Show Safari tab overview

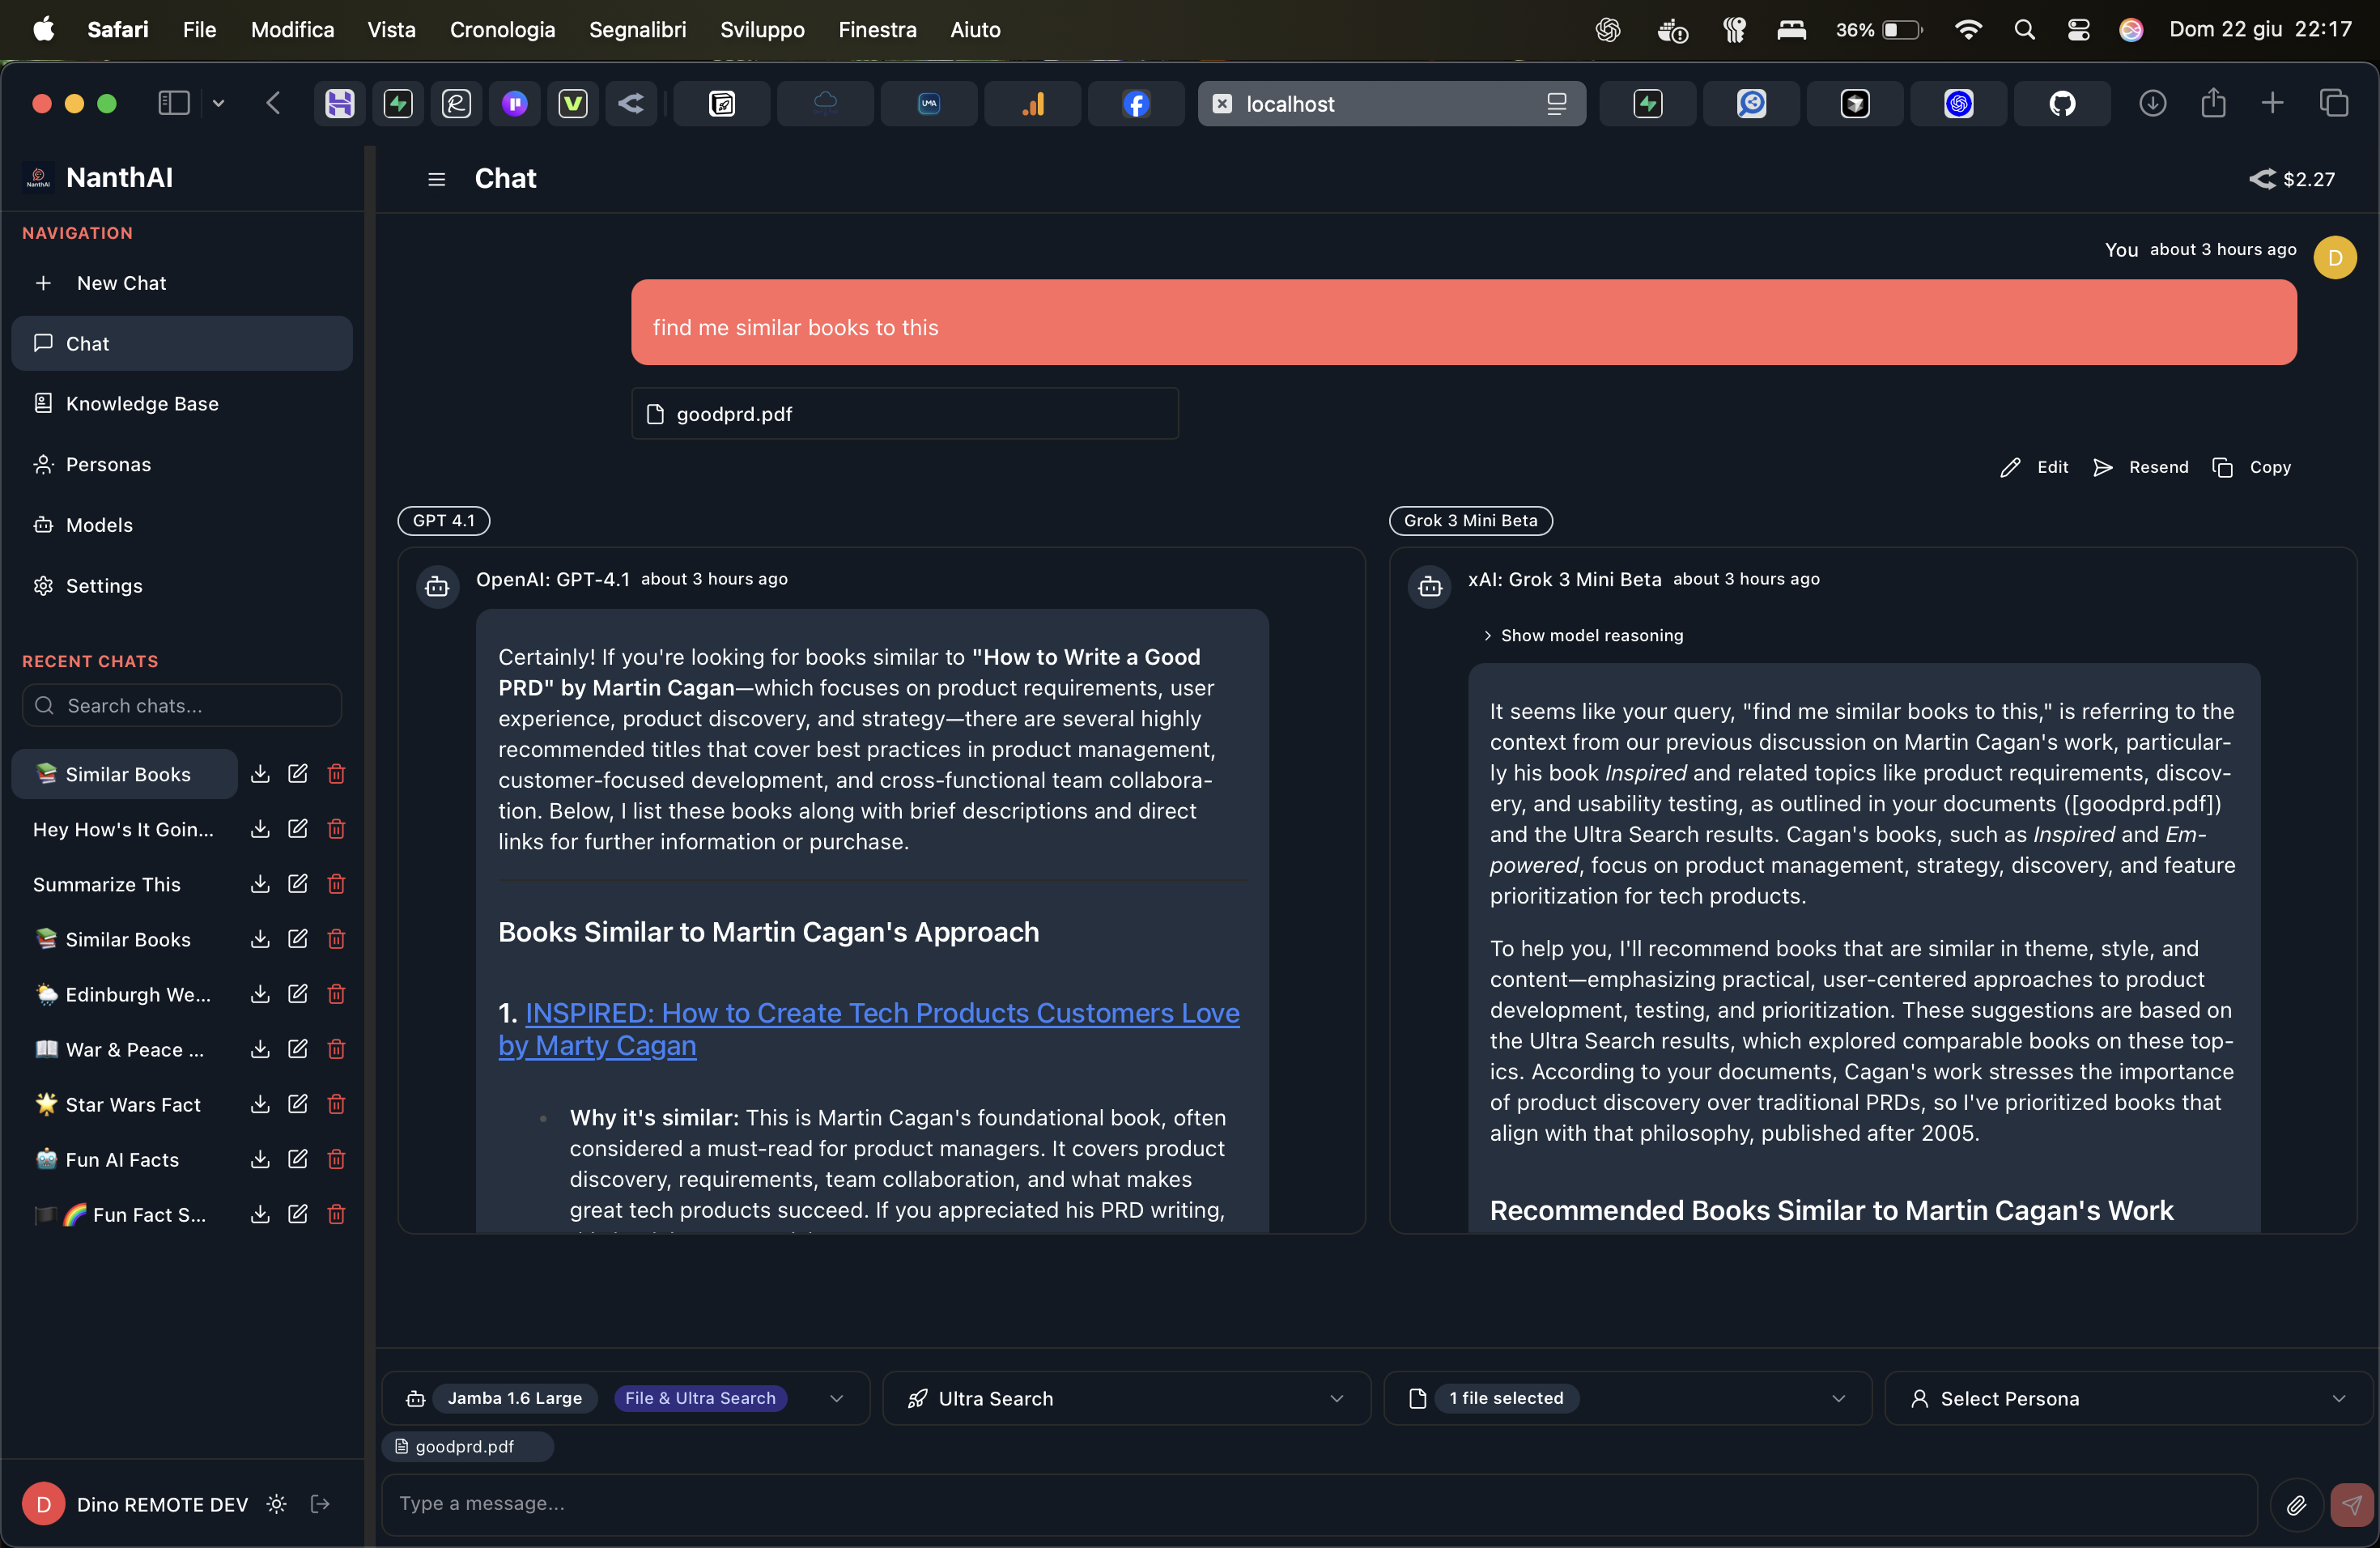click(2334, 103)
